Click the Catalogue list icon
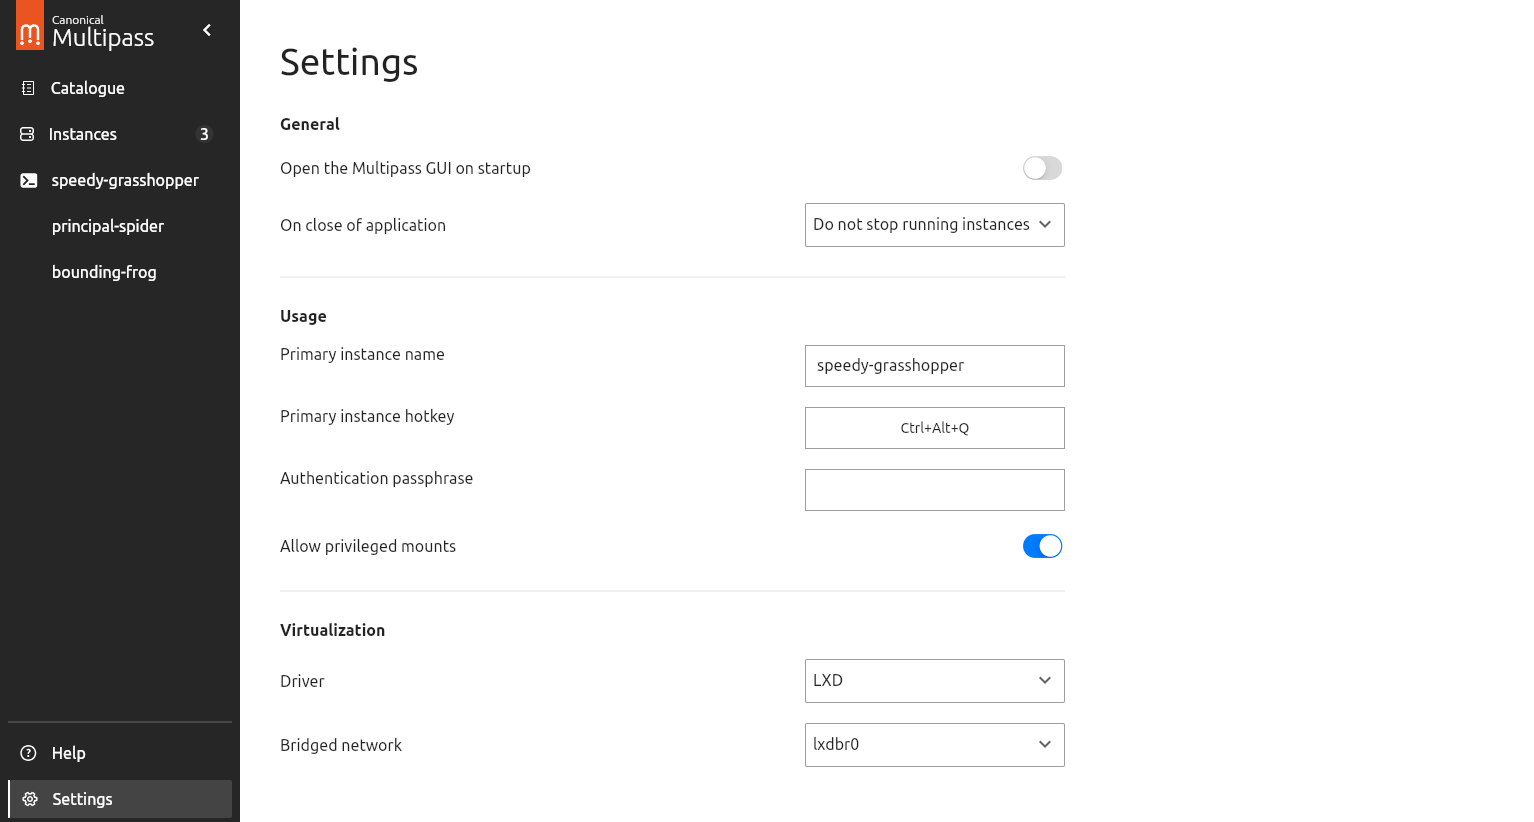The image size is (1534, 822). (x=28, y=88)
